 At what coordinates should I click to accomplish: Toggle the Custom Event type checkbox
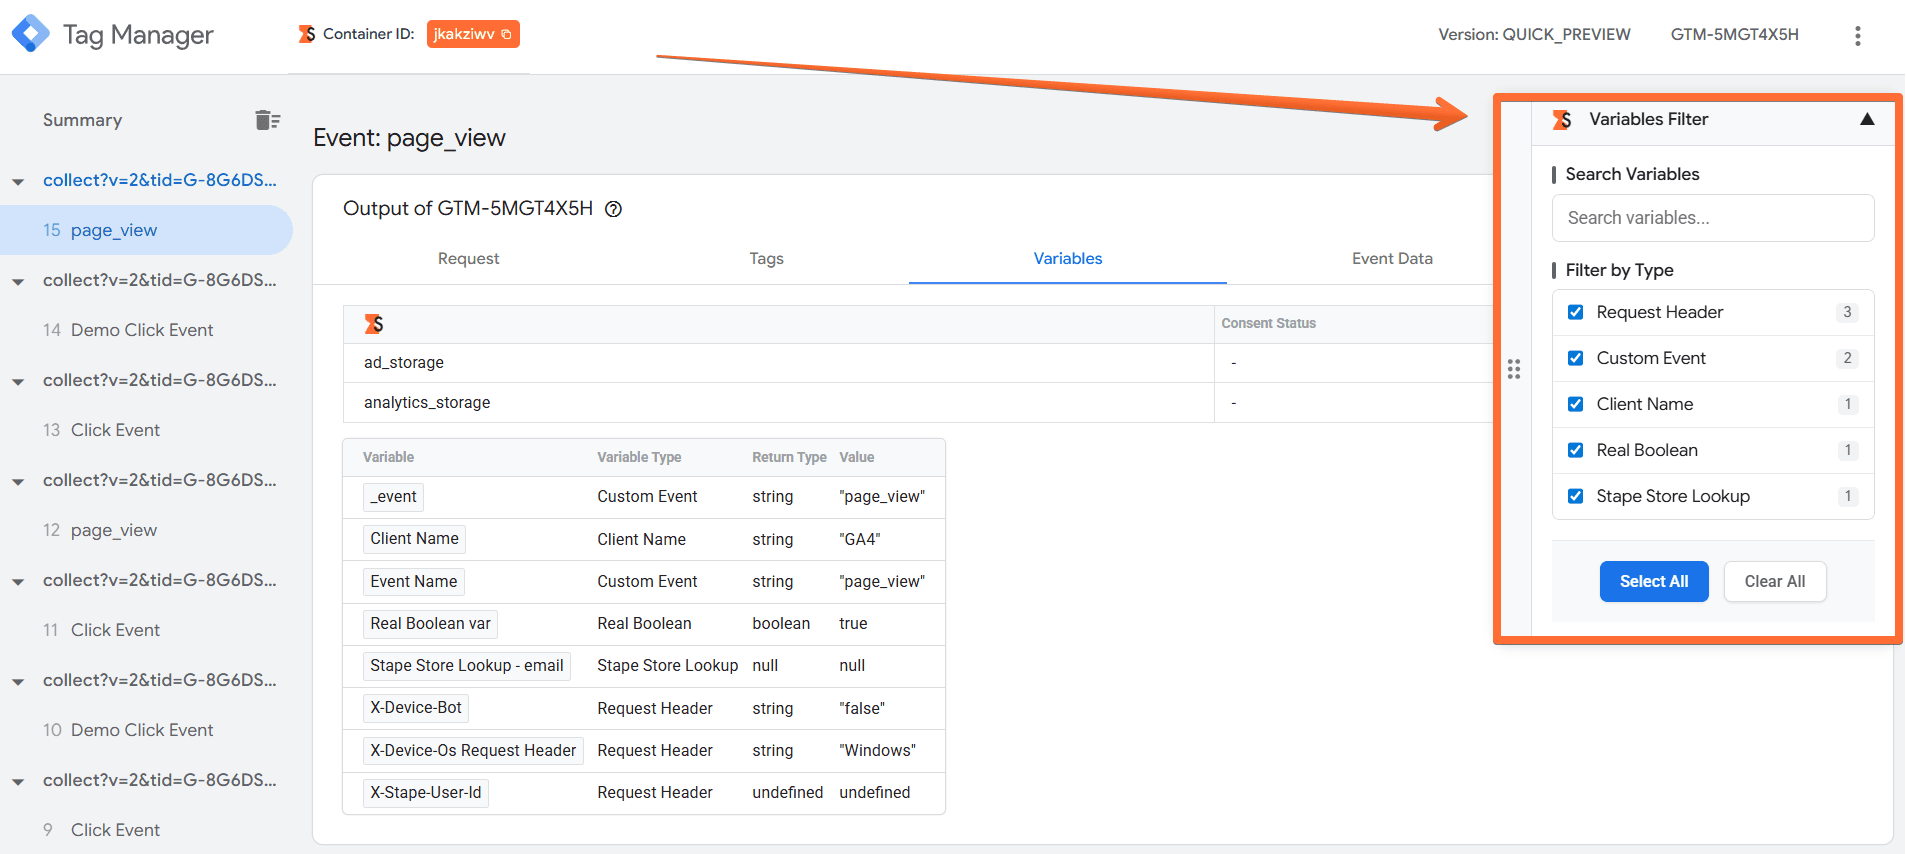click(1575, 358)
